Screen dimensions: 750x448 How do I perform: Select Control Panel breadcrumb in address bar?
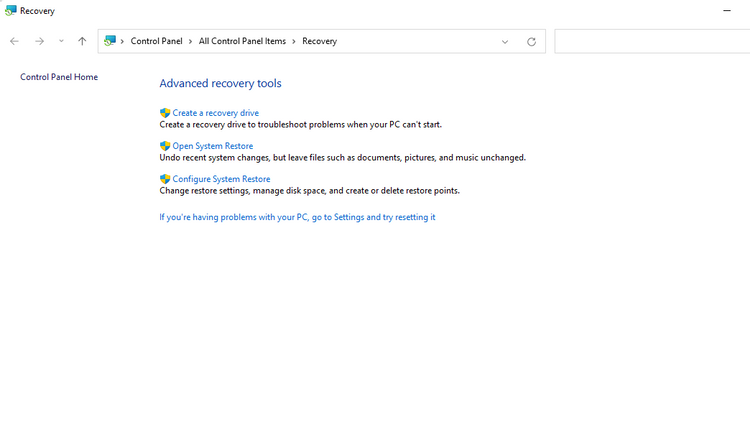[156, 41]
